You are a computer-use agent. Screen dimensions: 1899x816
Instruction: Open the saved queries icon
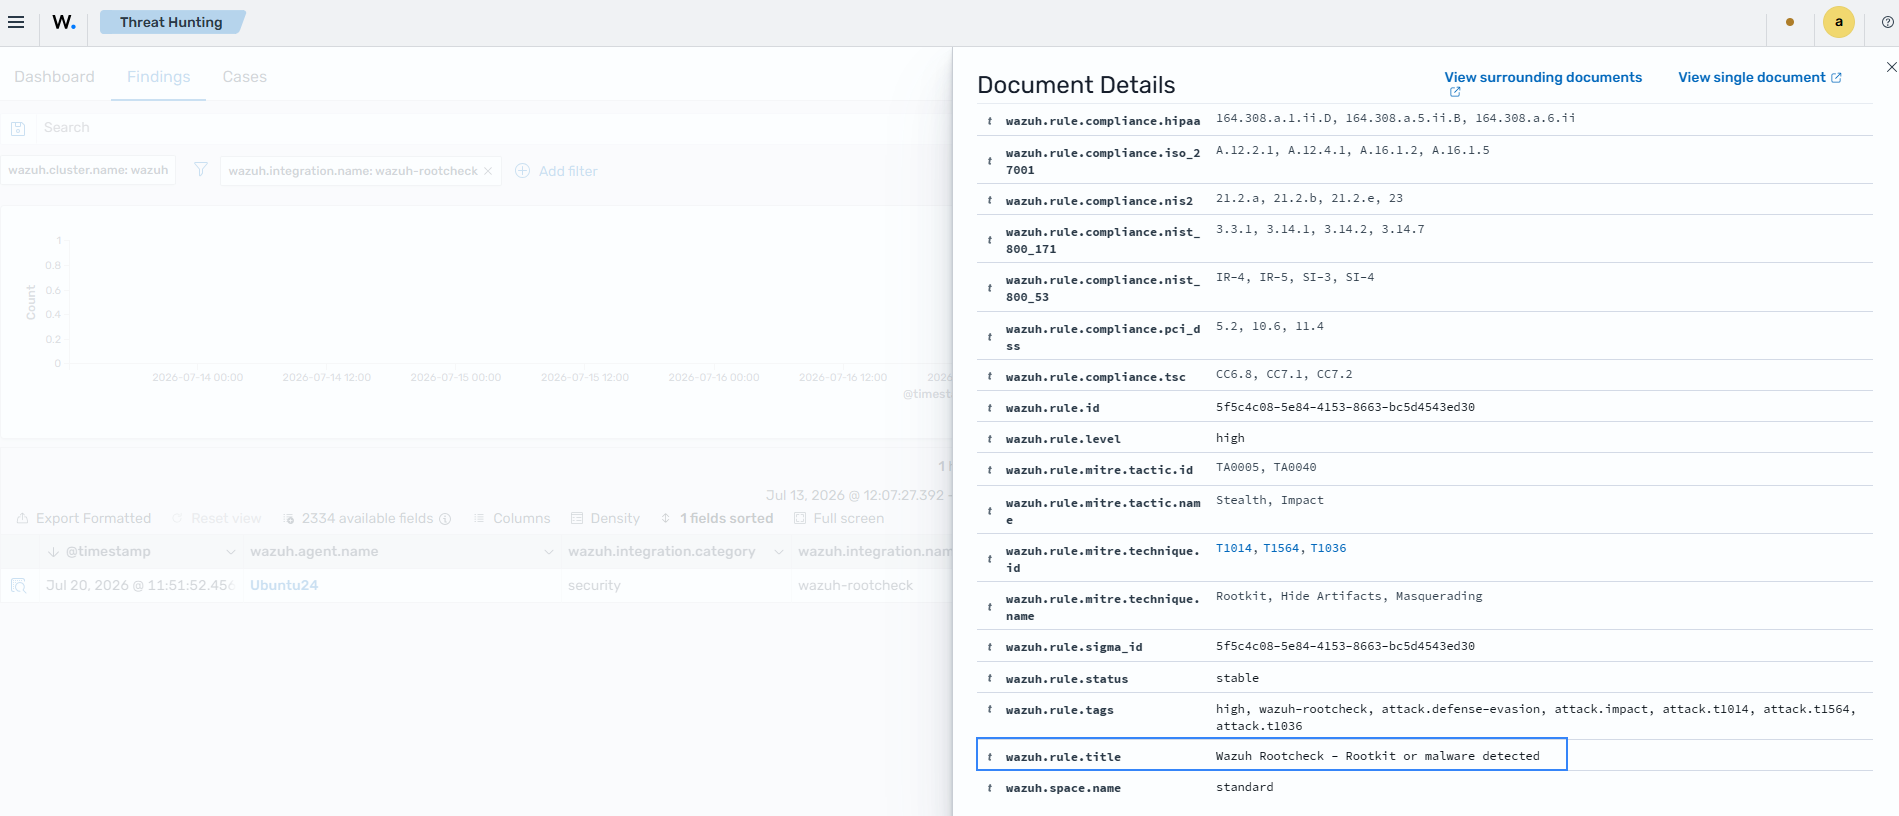click(18, 128)
